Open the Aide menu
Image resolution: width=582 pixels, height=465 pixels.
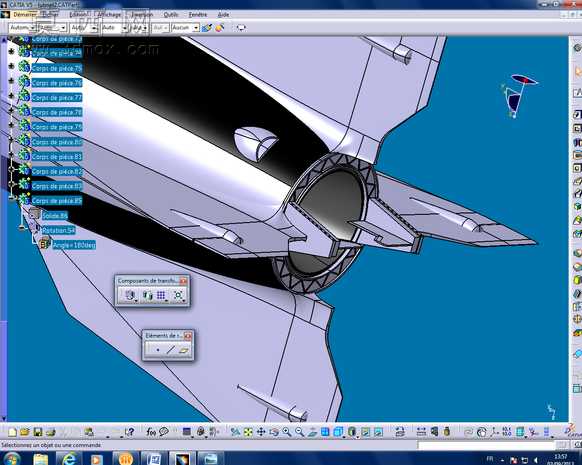(223, 14)
